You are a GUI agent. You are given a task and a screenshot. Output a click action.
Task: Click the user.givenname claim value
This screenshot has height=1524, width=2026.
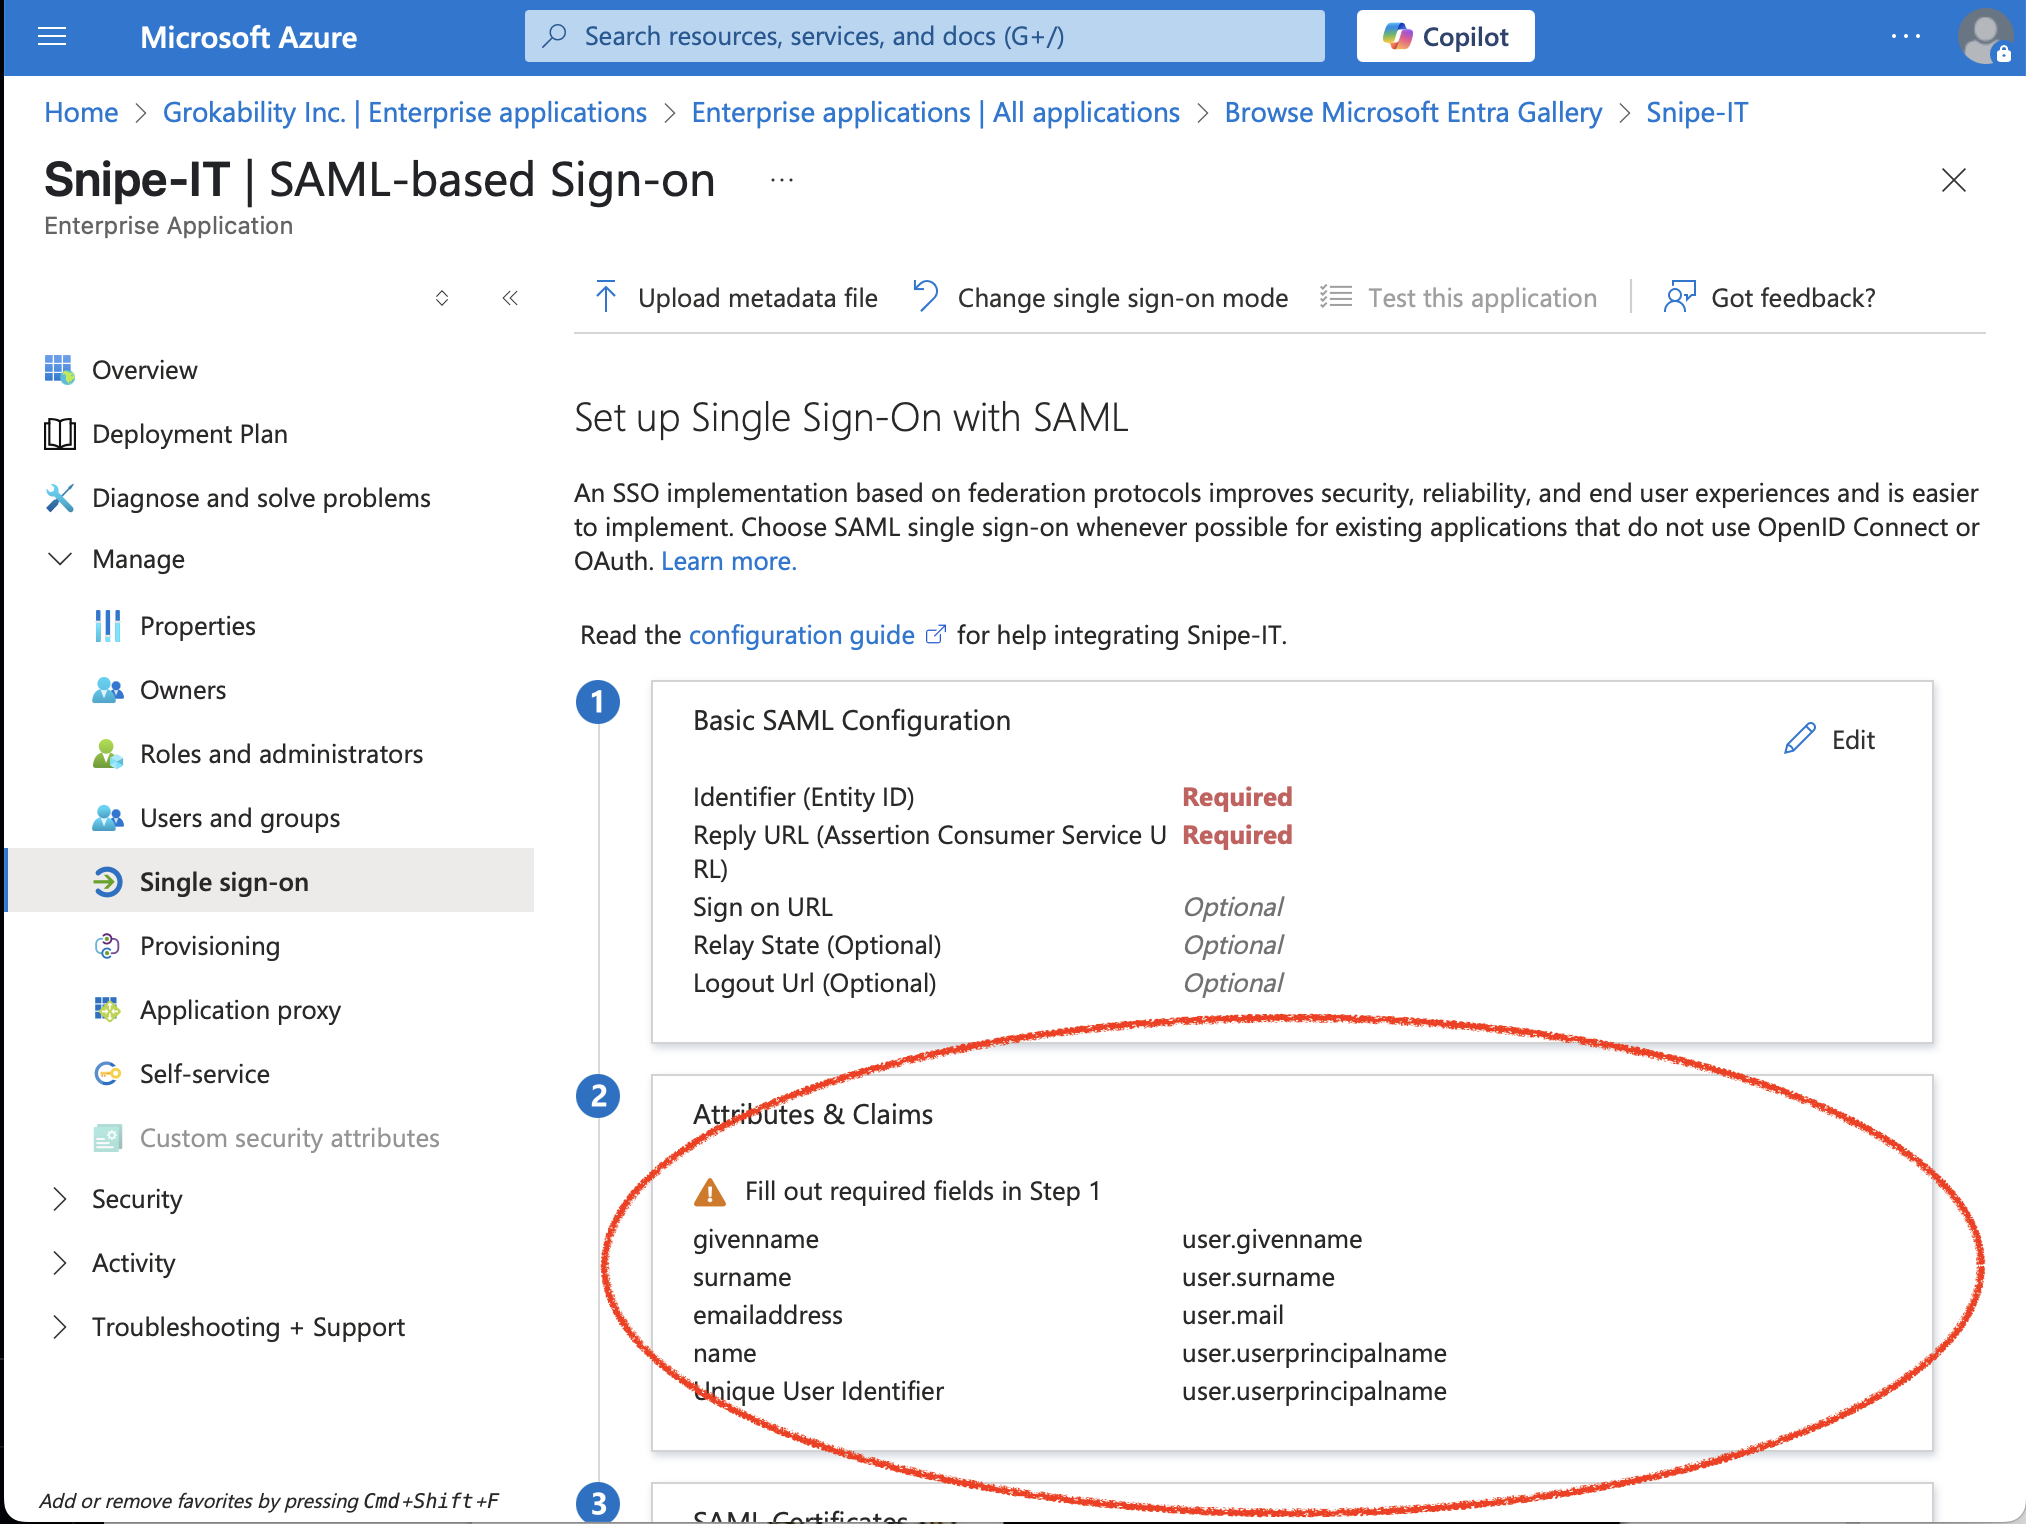(x=1272, y=1239)
